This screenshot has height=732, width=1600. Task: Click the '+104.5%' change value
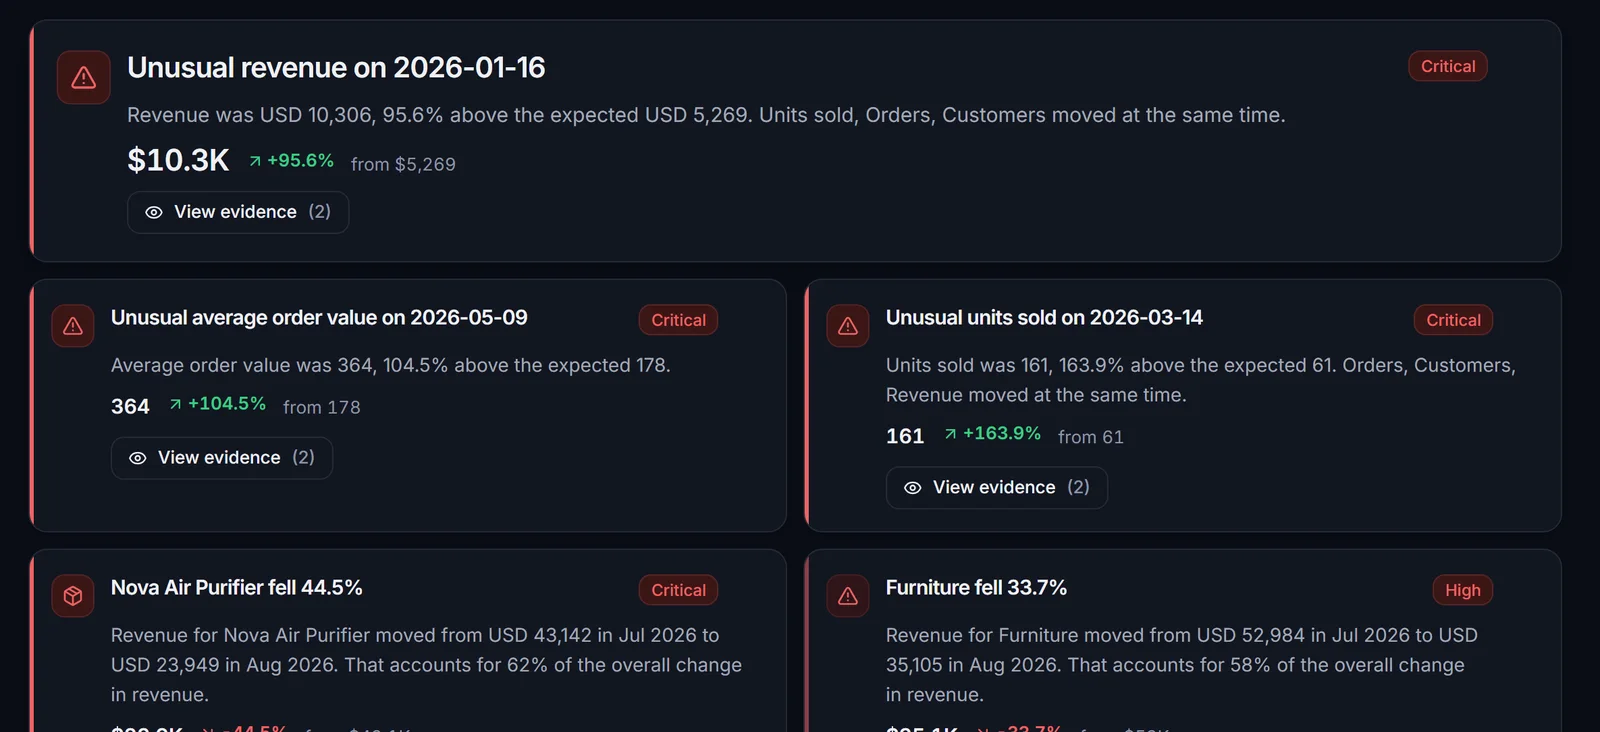(227, 404)
